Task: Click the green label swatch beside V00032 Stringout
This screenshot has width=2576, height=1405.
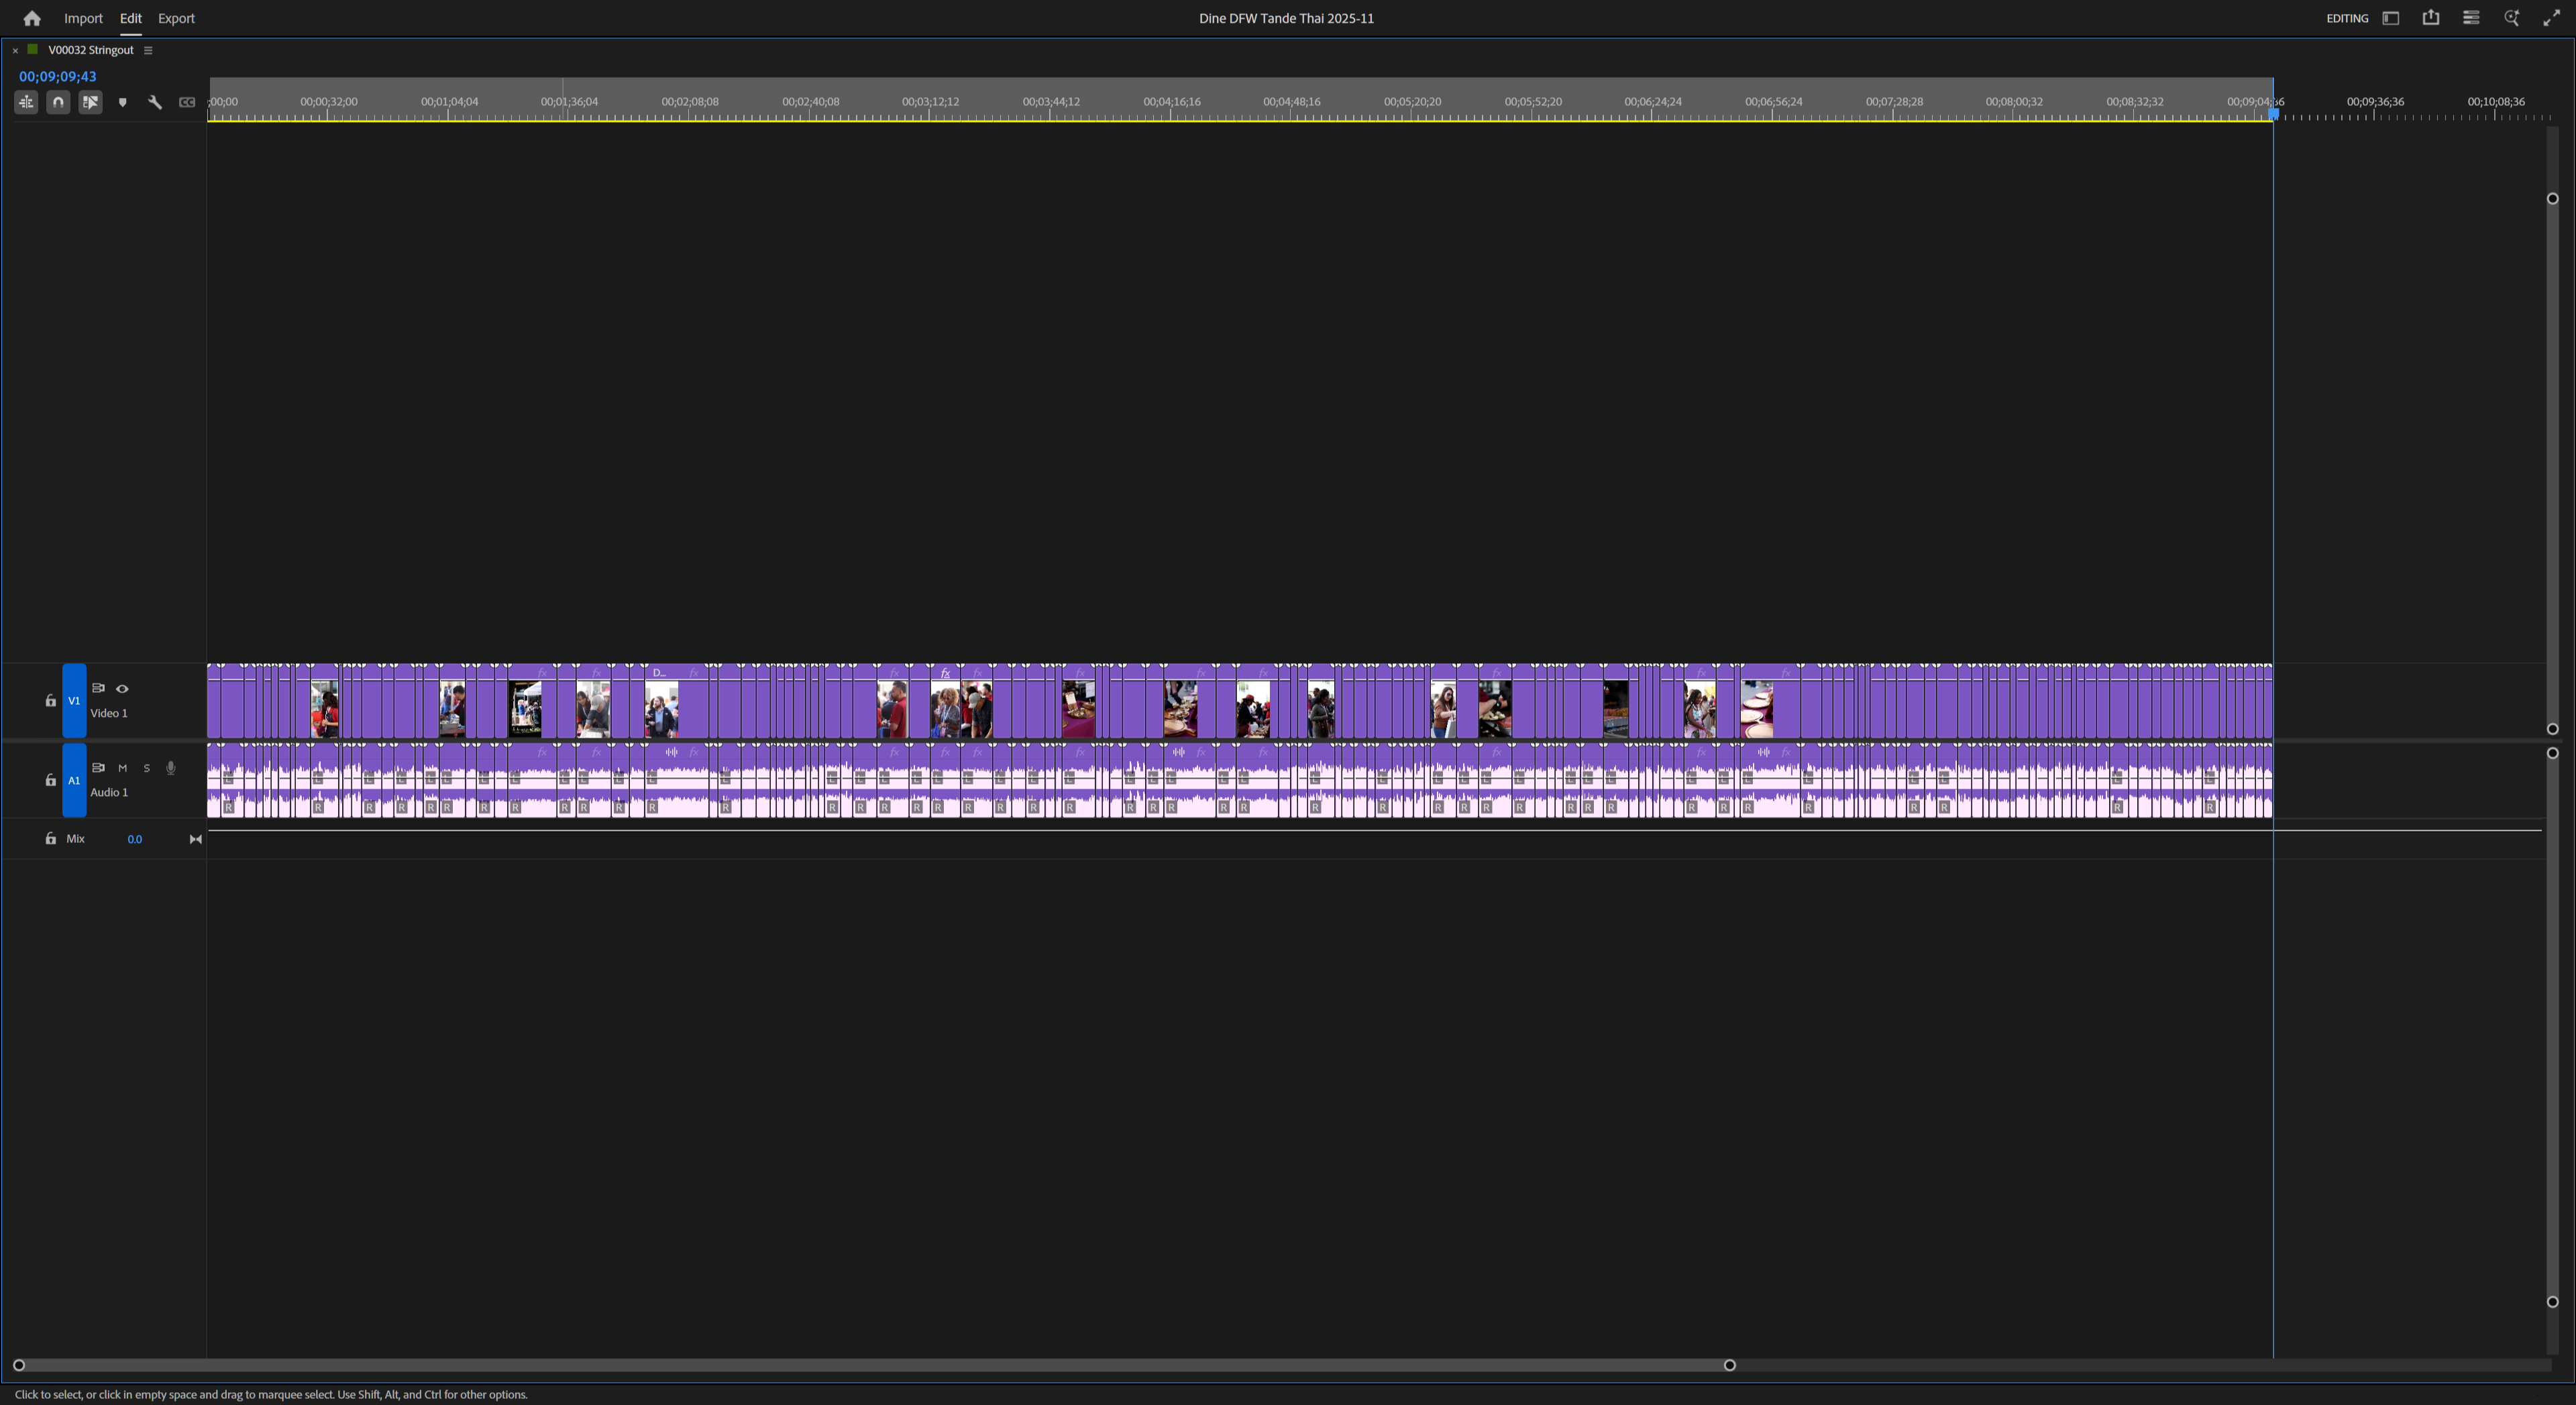Action: pyautogui.click(x=32, y=49)
